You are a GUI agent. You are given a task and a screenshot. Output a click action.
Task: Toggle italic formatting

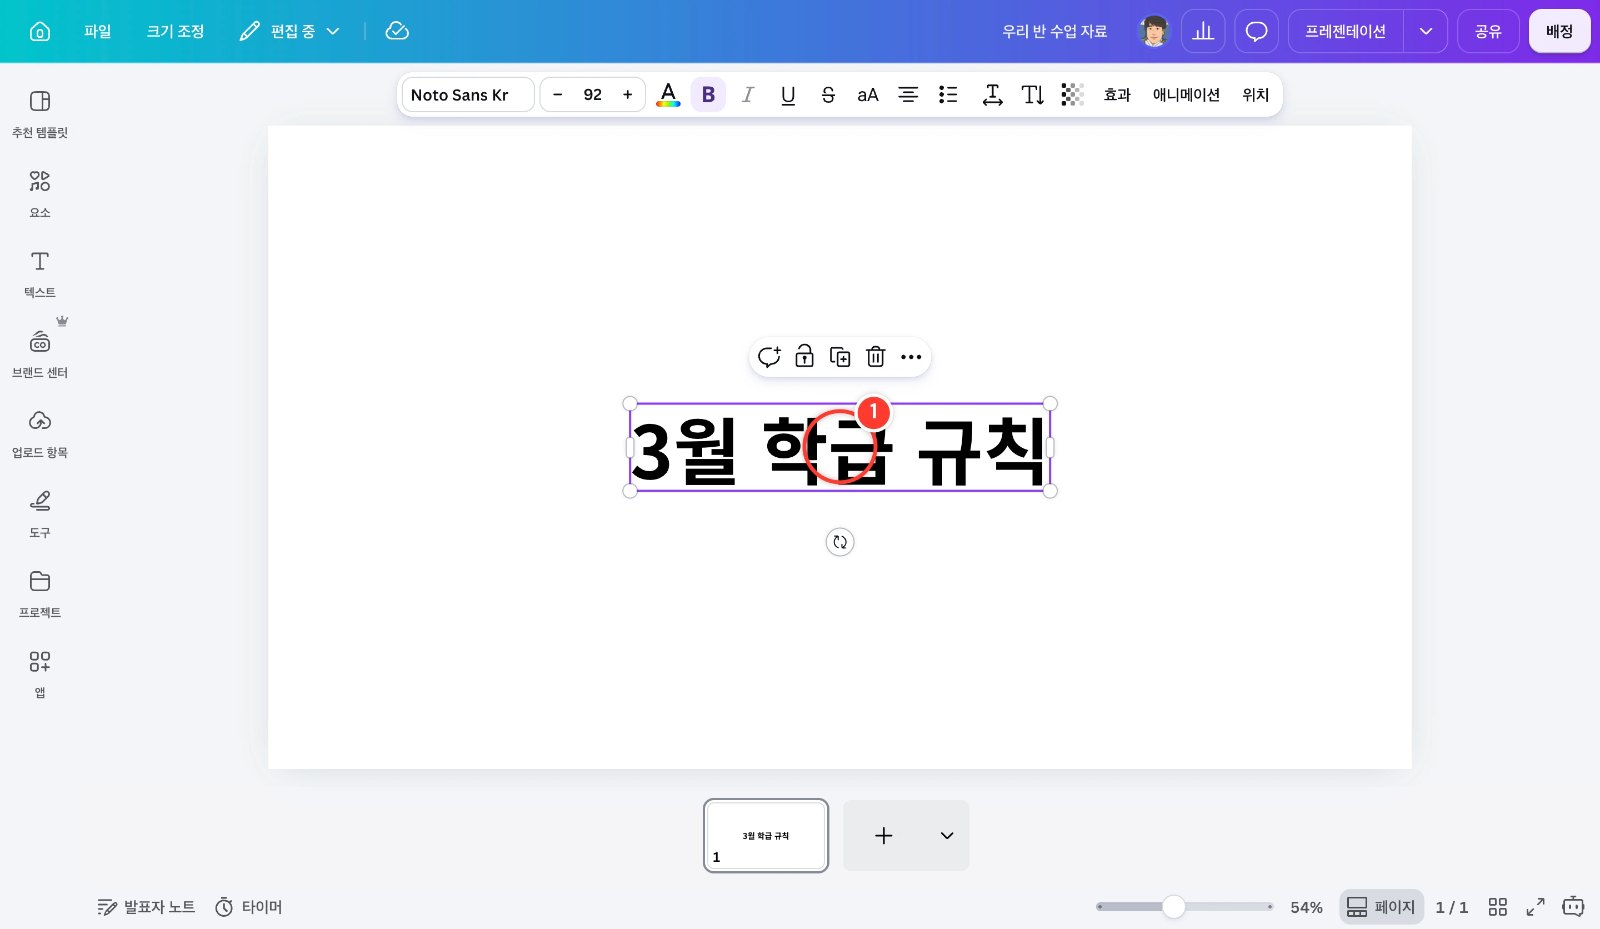pos(748,94)
